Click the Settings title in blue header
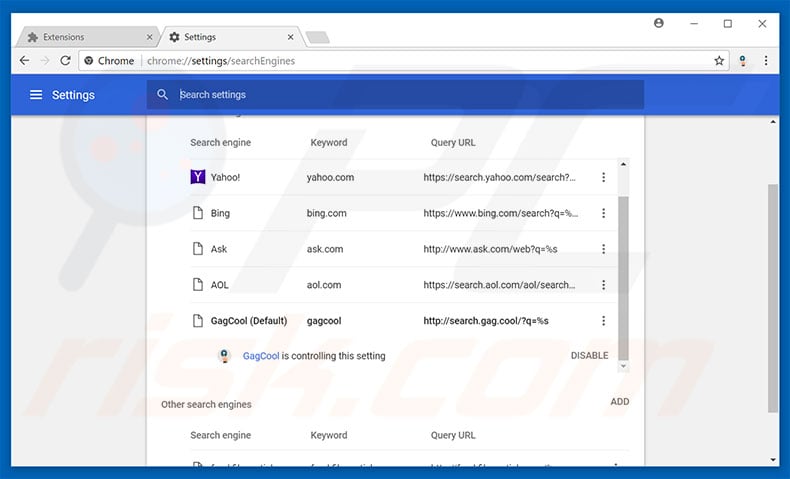790x479 pixels. click(73, 95)
